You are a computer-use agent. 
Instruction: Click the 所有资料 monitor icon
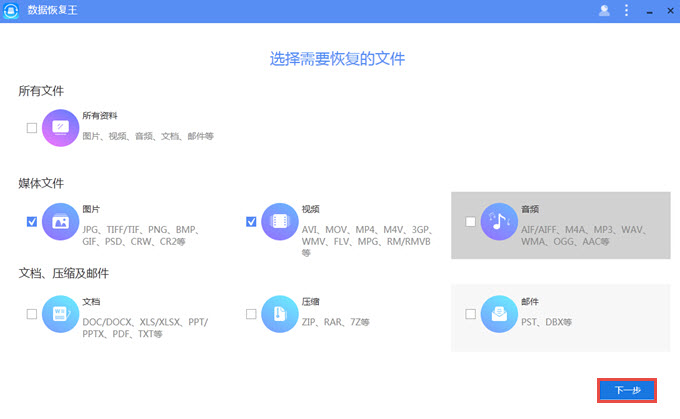60,127
